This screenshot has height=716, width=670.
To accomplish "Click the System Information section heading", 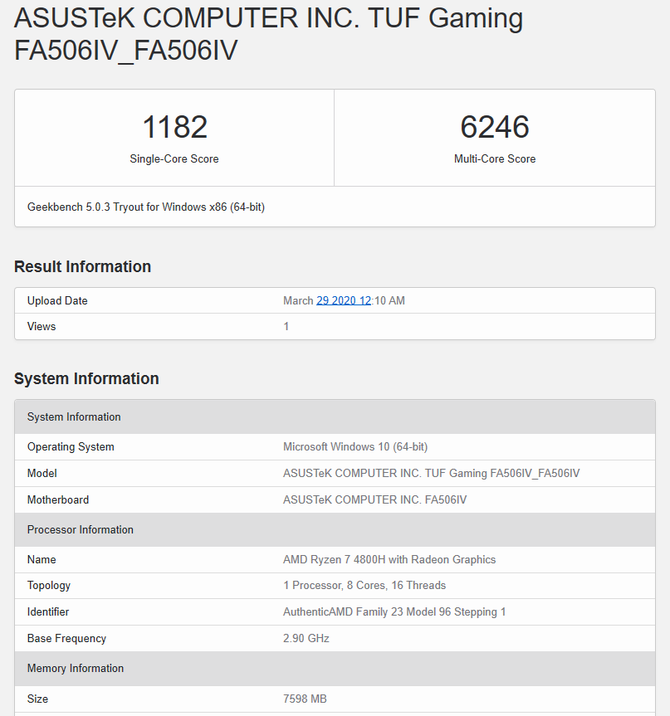I will [86, 379].
